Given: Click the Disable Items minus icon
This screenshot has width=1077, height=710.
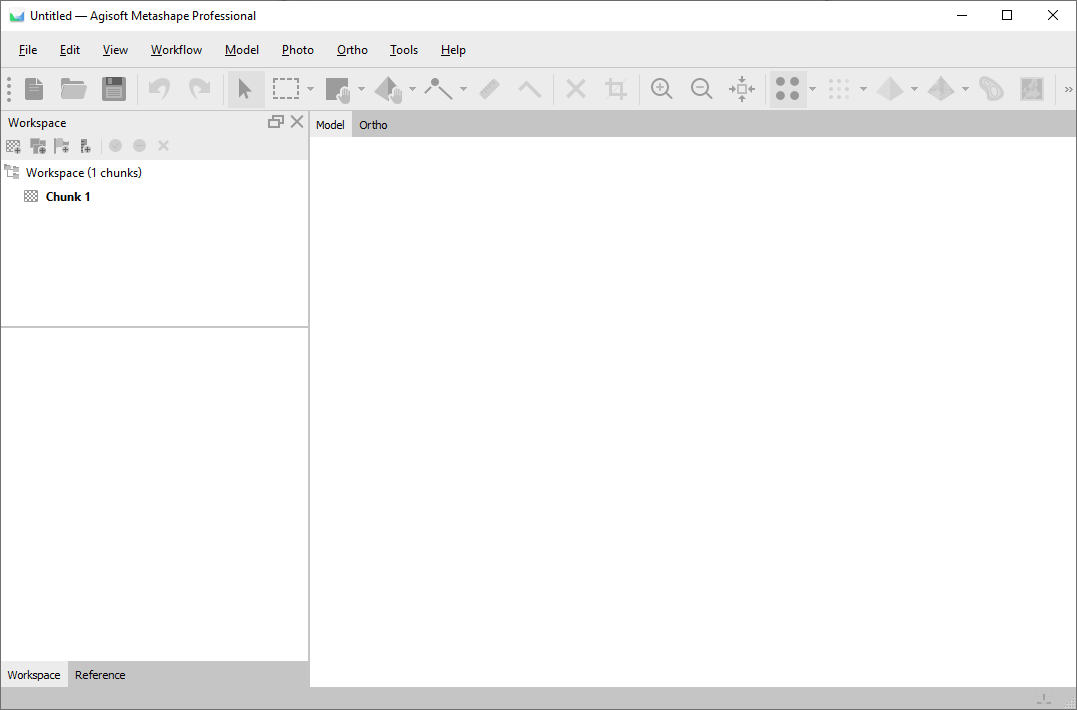Looking at the screenshot, I should pyautogui.click(x=139, y=146).
